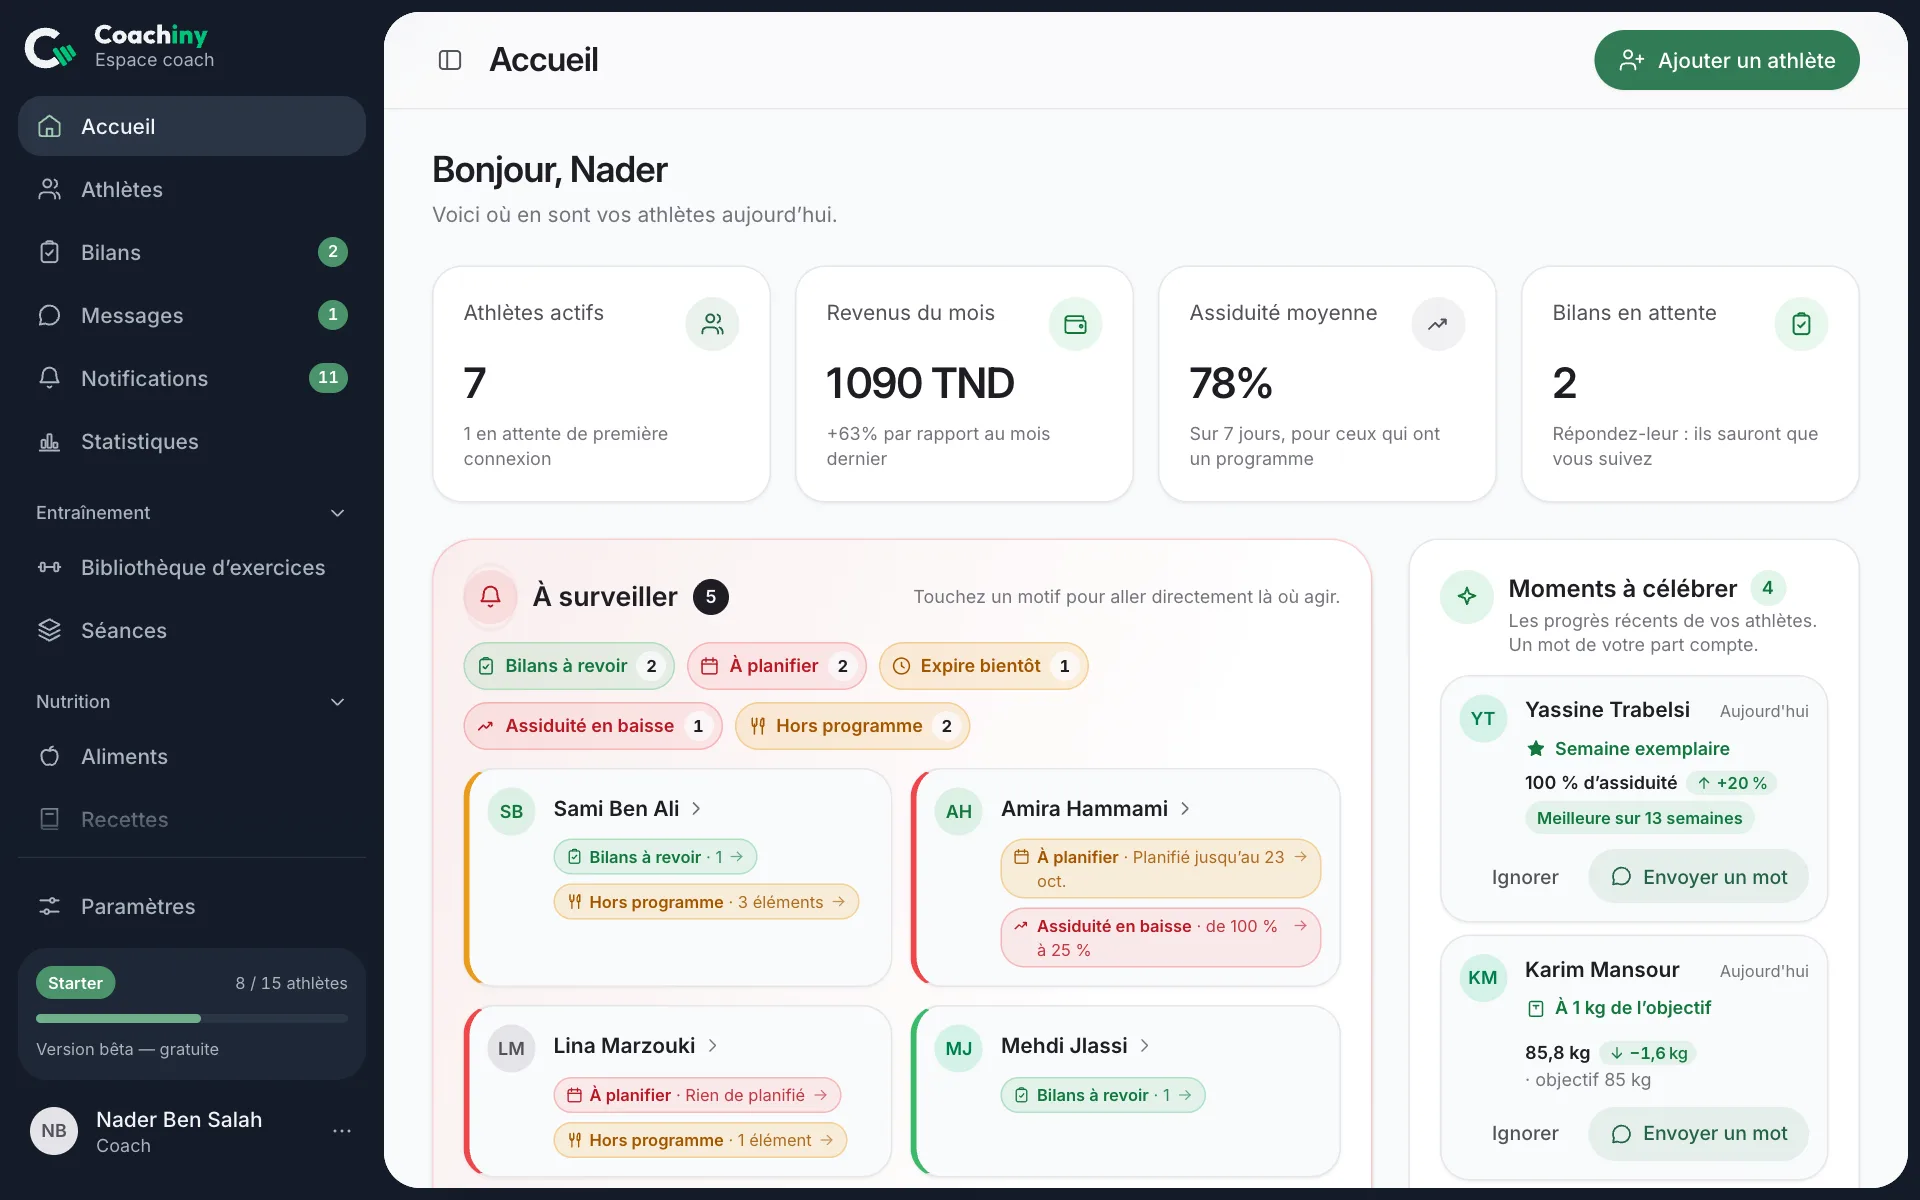Click the Starter plan progress bar
The height and width of the screenshot is (1200, 1920).
(192, 1019)
